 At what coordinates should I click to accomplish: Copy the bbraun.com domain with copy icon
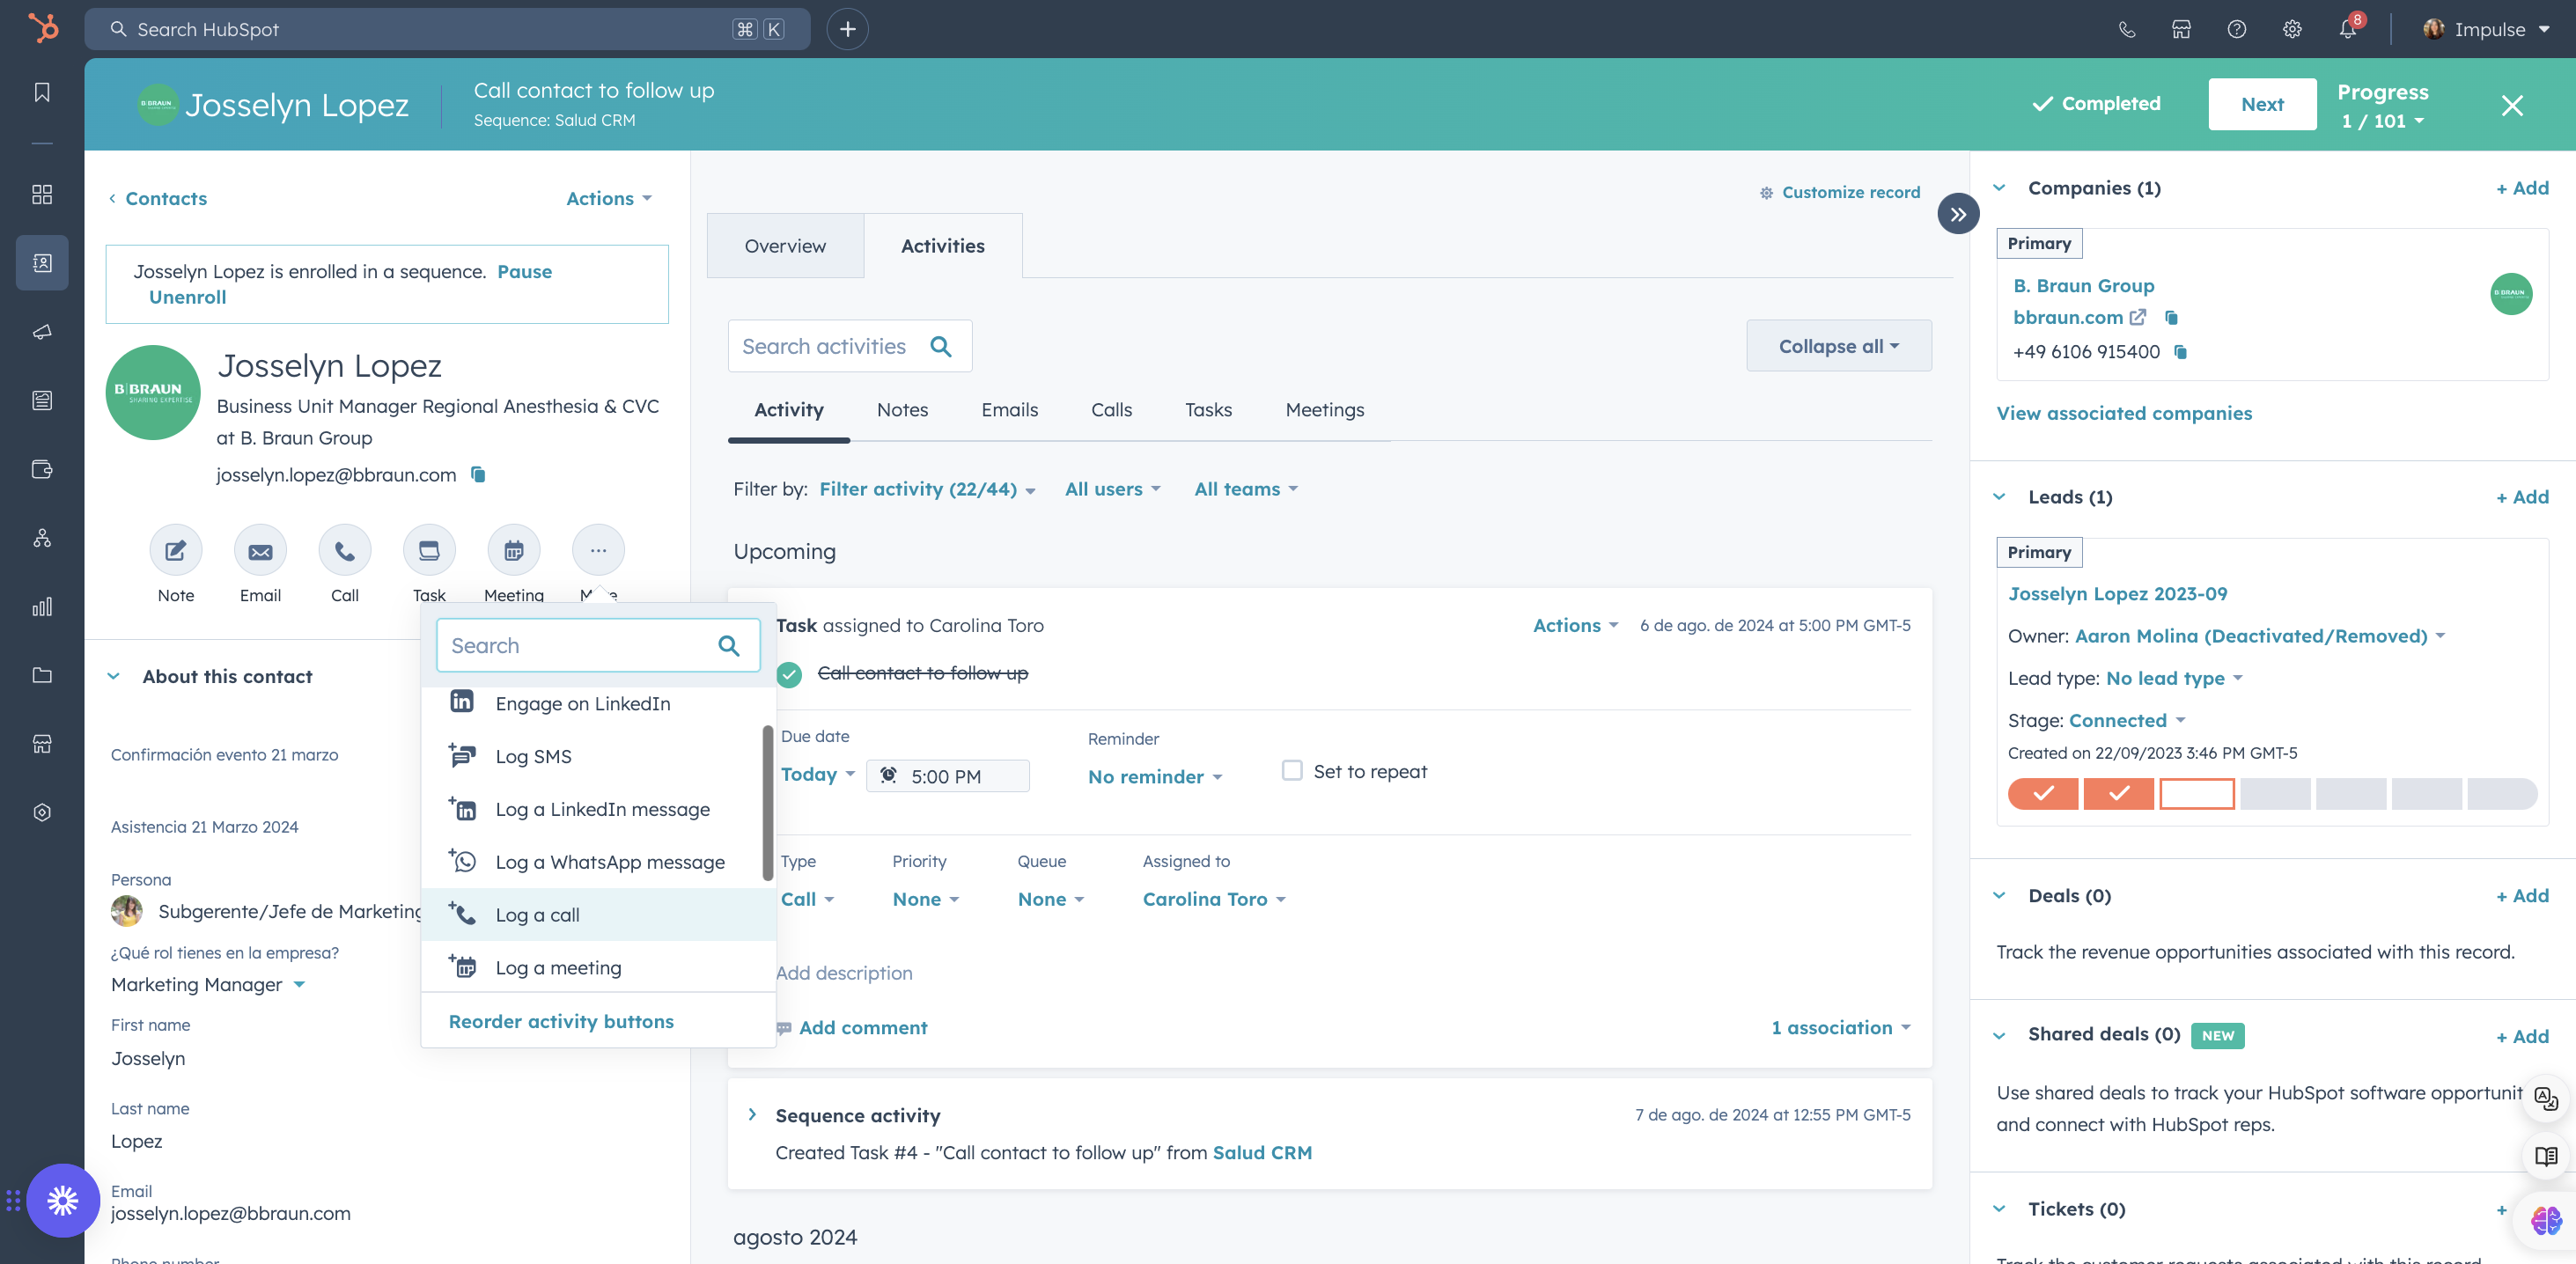coord(2171,317)
